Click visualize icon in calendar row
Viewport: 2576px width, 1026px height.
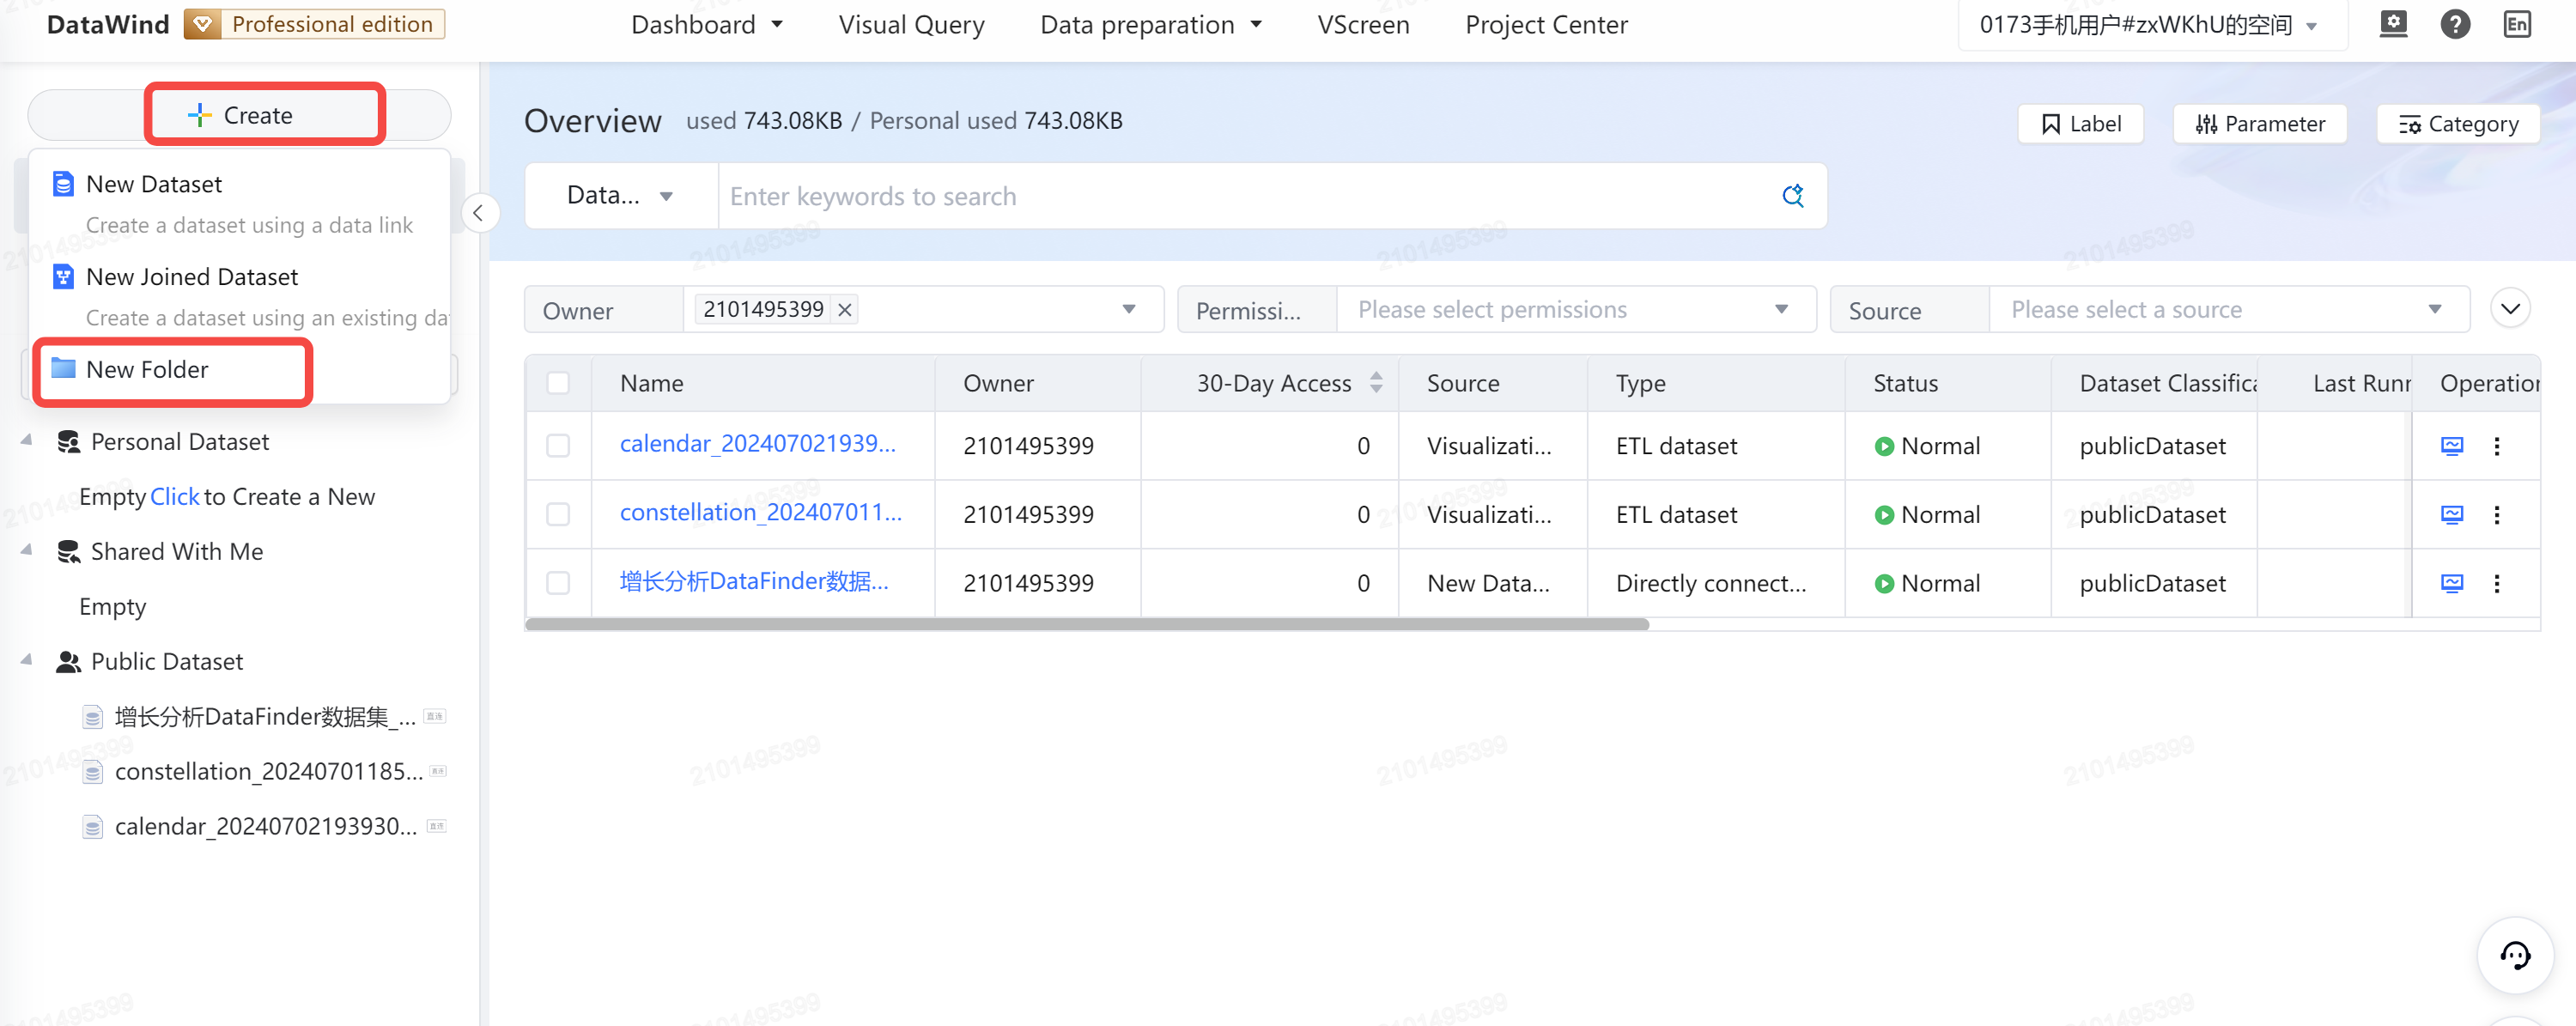click(2451, 446)
